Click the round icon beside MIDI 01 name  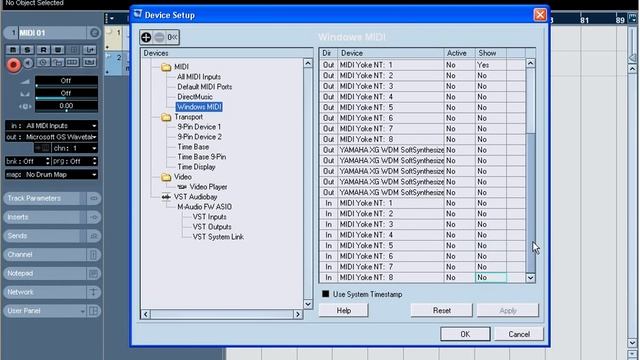[94, 33]
